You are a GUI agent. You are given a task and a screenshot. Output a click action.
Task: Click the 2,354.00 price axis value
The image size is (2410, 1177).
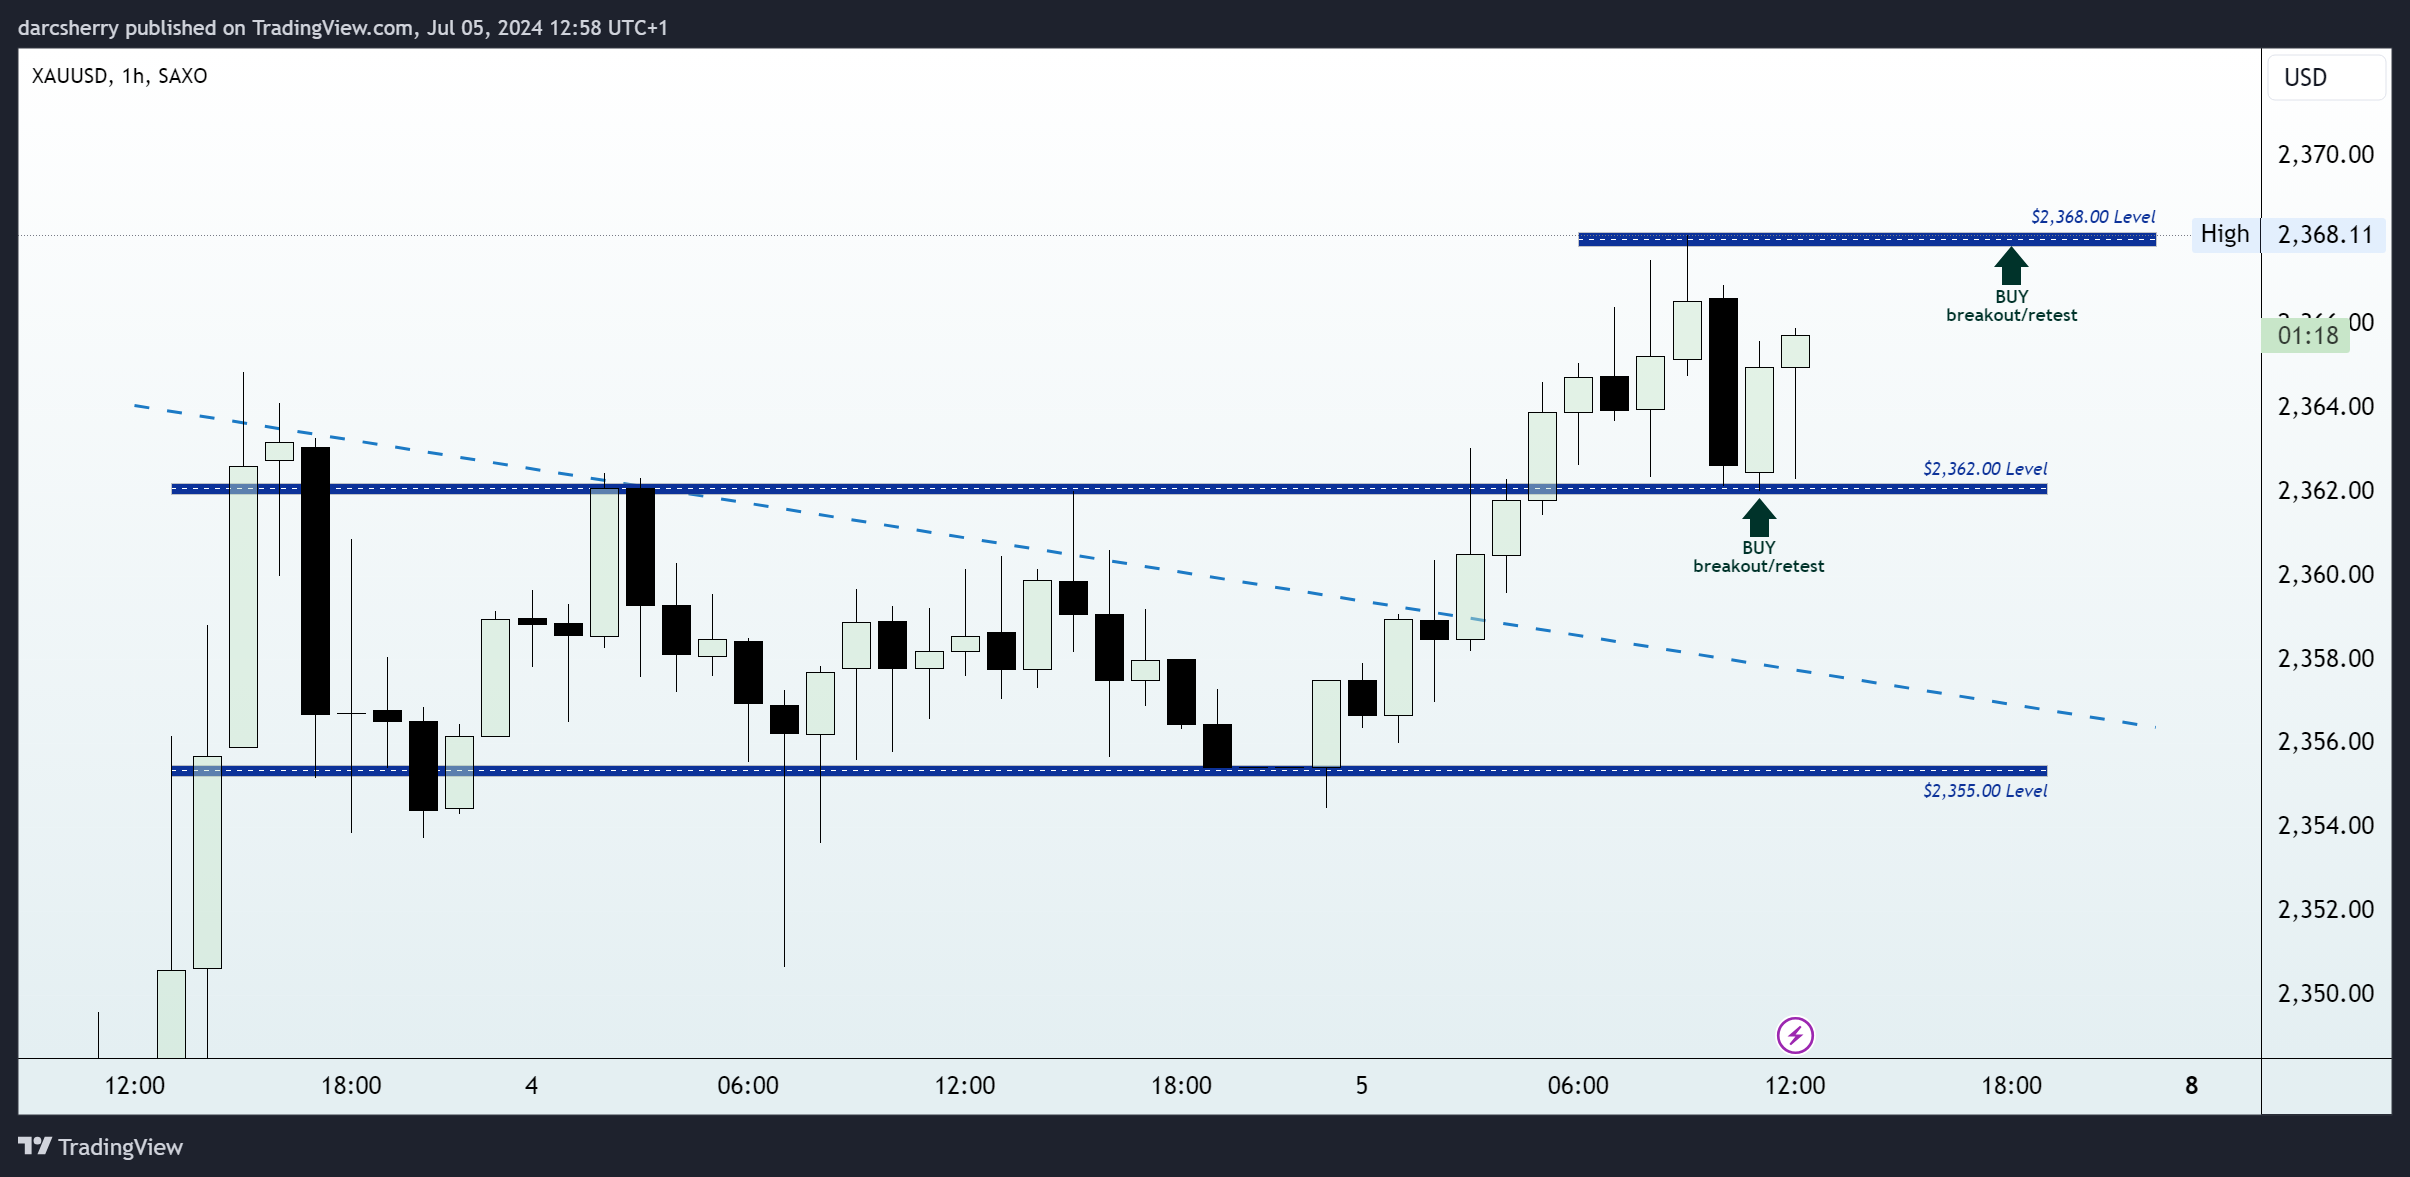click(2325, 825)
